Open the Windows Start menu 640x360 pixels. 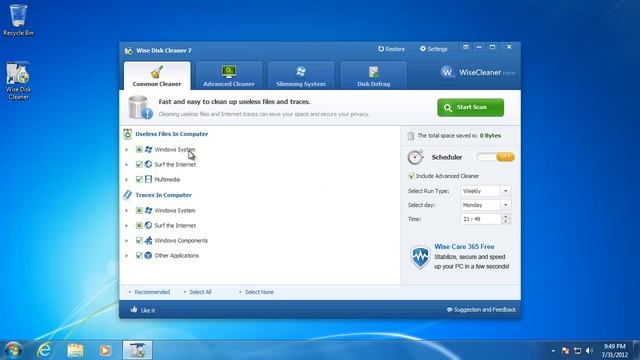[x=13, y=350]
